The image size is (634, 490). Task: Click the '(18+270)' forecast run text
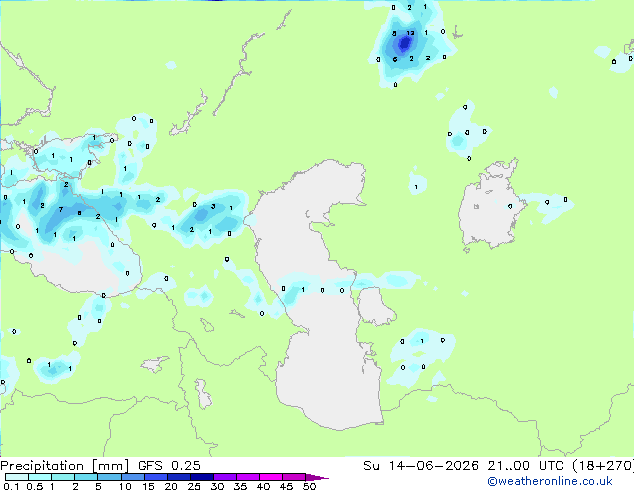click(x=603, y=466)
